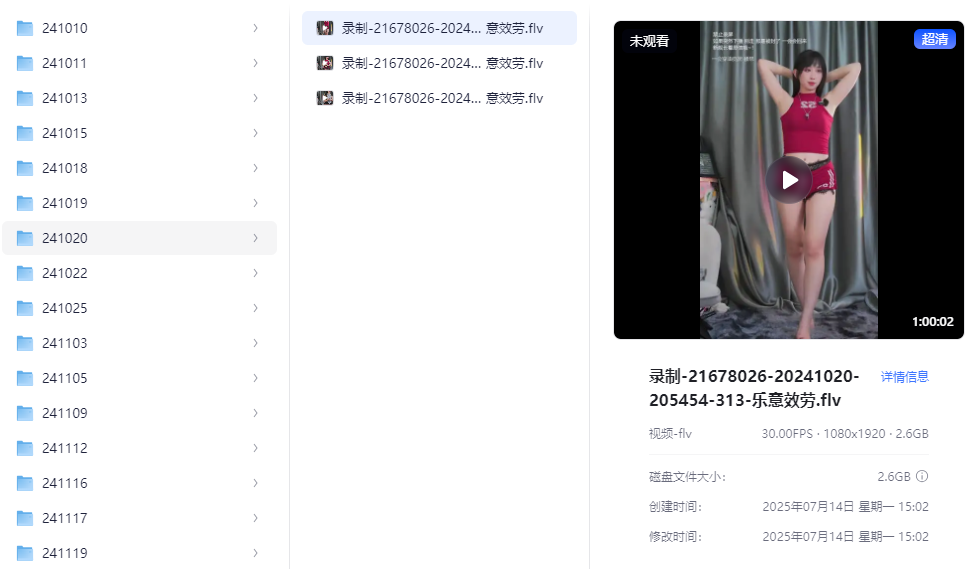Screen dimensions: 968x569
Task: Click the 1:00:02 duration on the preview
Action: point(933,322)
